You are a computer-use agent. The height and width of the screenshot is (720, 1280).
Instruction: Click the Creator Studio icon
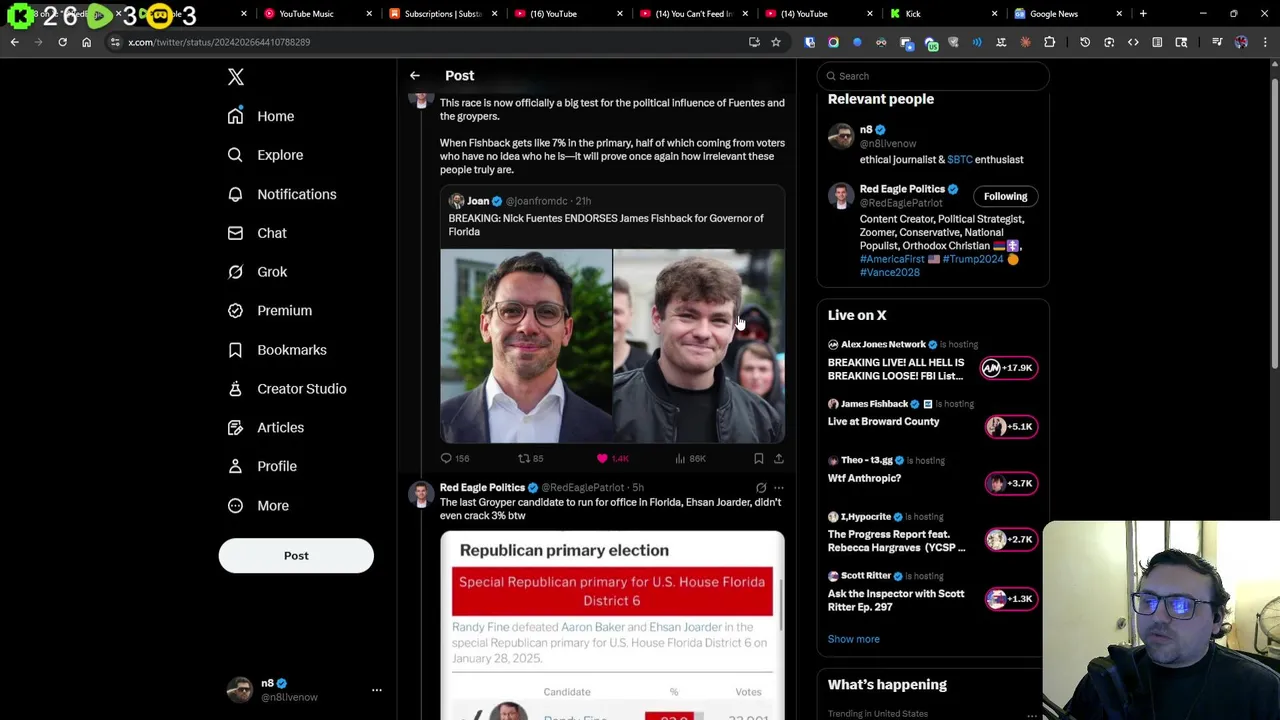(235, 389)
